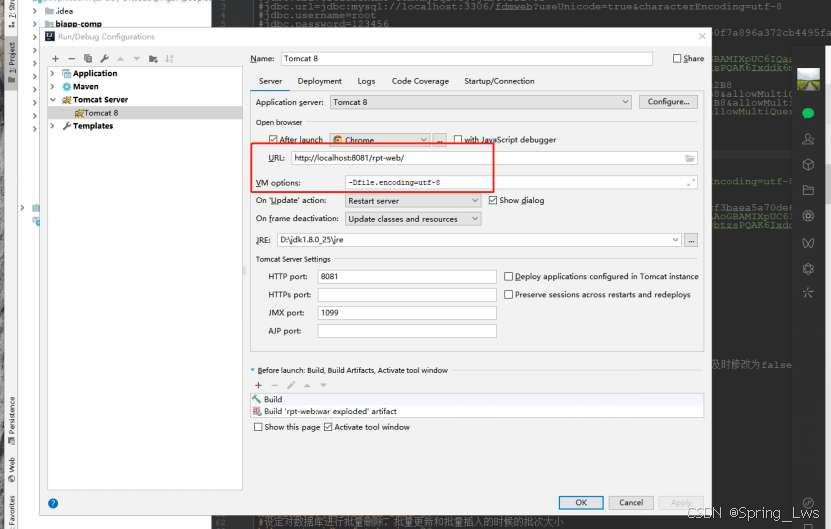Screen dimensions: 831x529
Task: Select Build 'rpt-web:war exploded' artifact row
Action: click(x=477, y=411)
